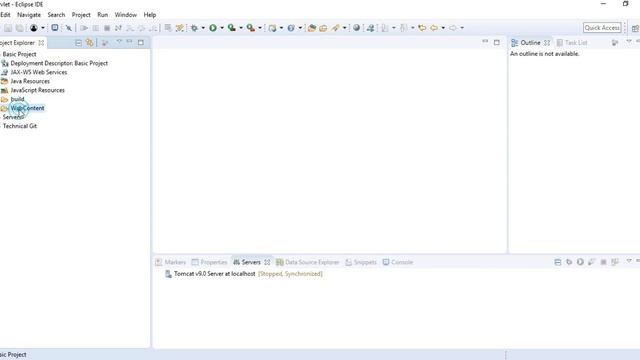This screenshot has height=360, width=640.
Task: Maximize the editor area
Action: pyautogui.click(x=497, y=42)
